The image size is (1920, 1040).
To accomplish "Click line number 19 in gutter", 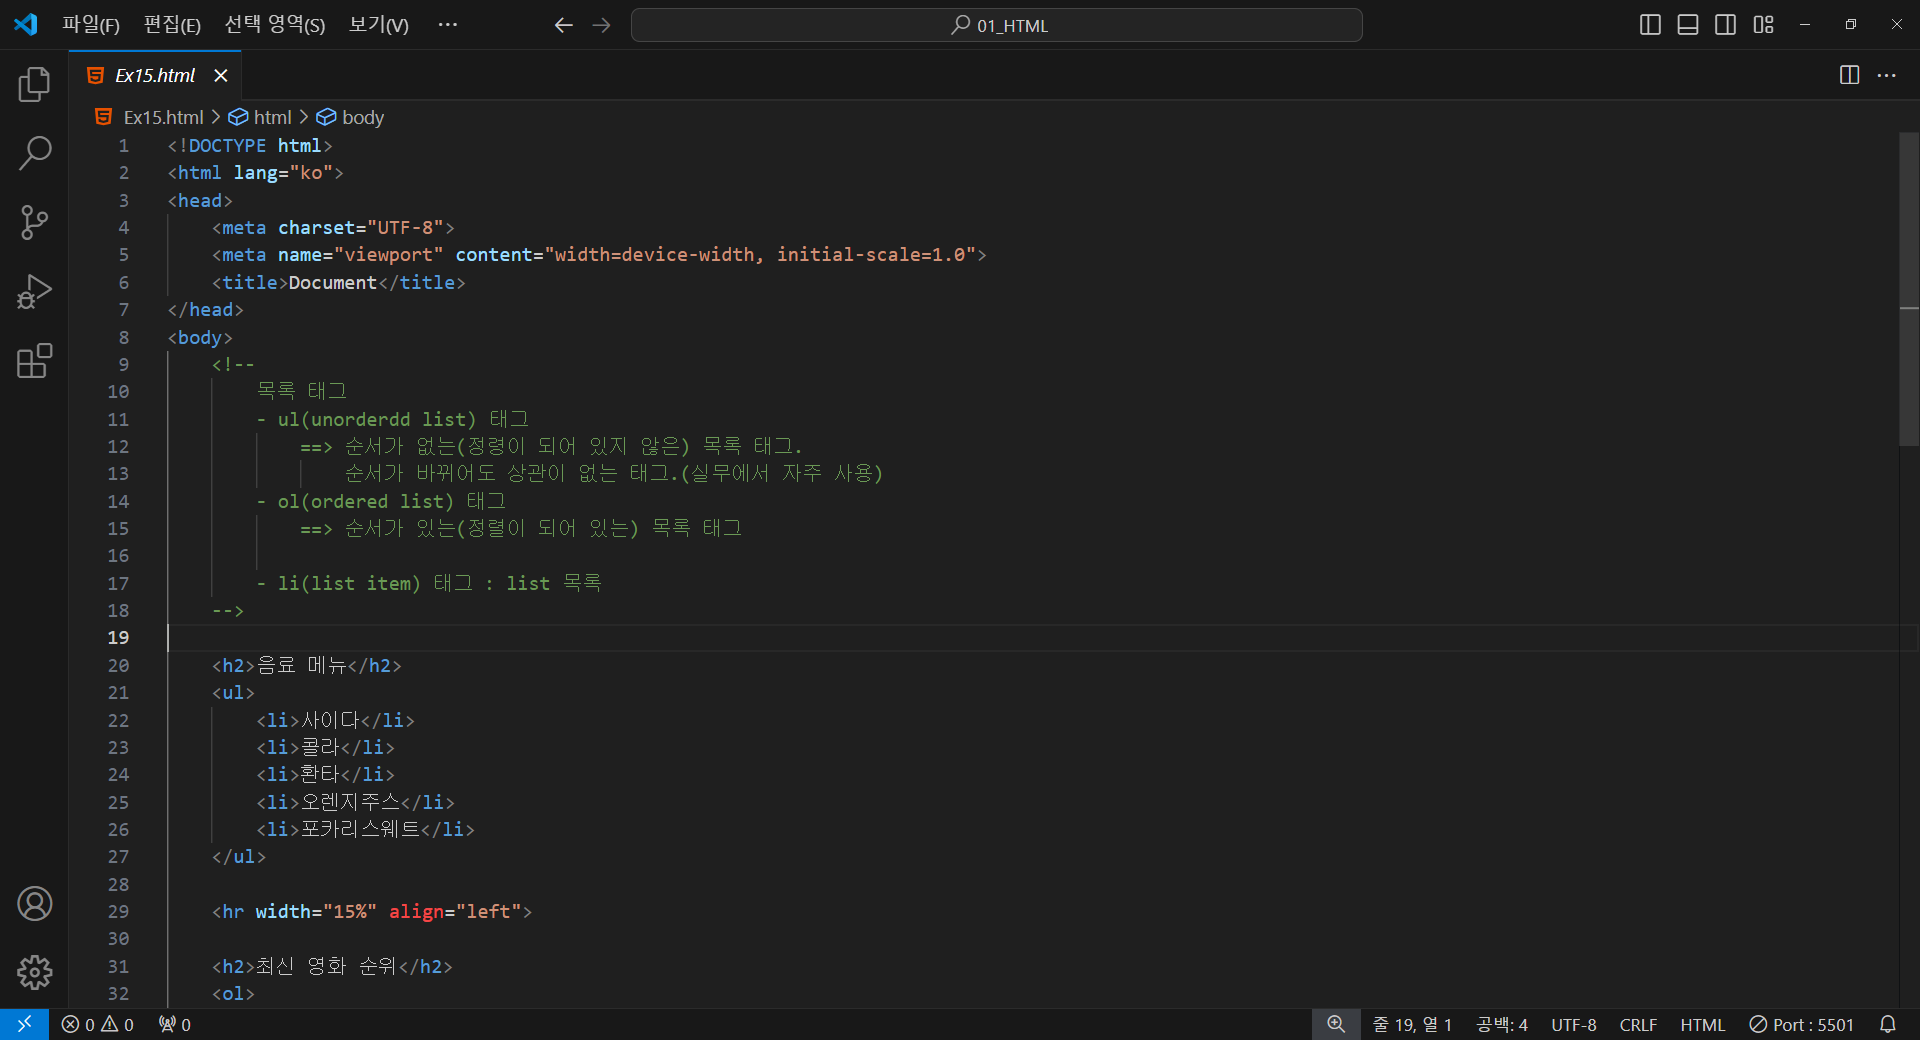I will pyautogui.click(x=118, y=638).
